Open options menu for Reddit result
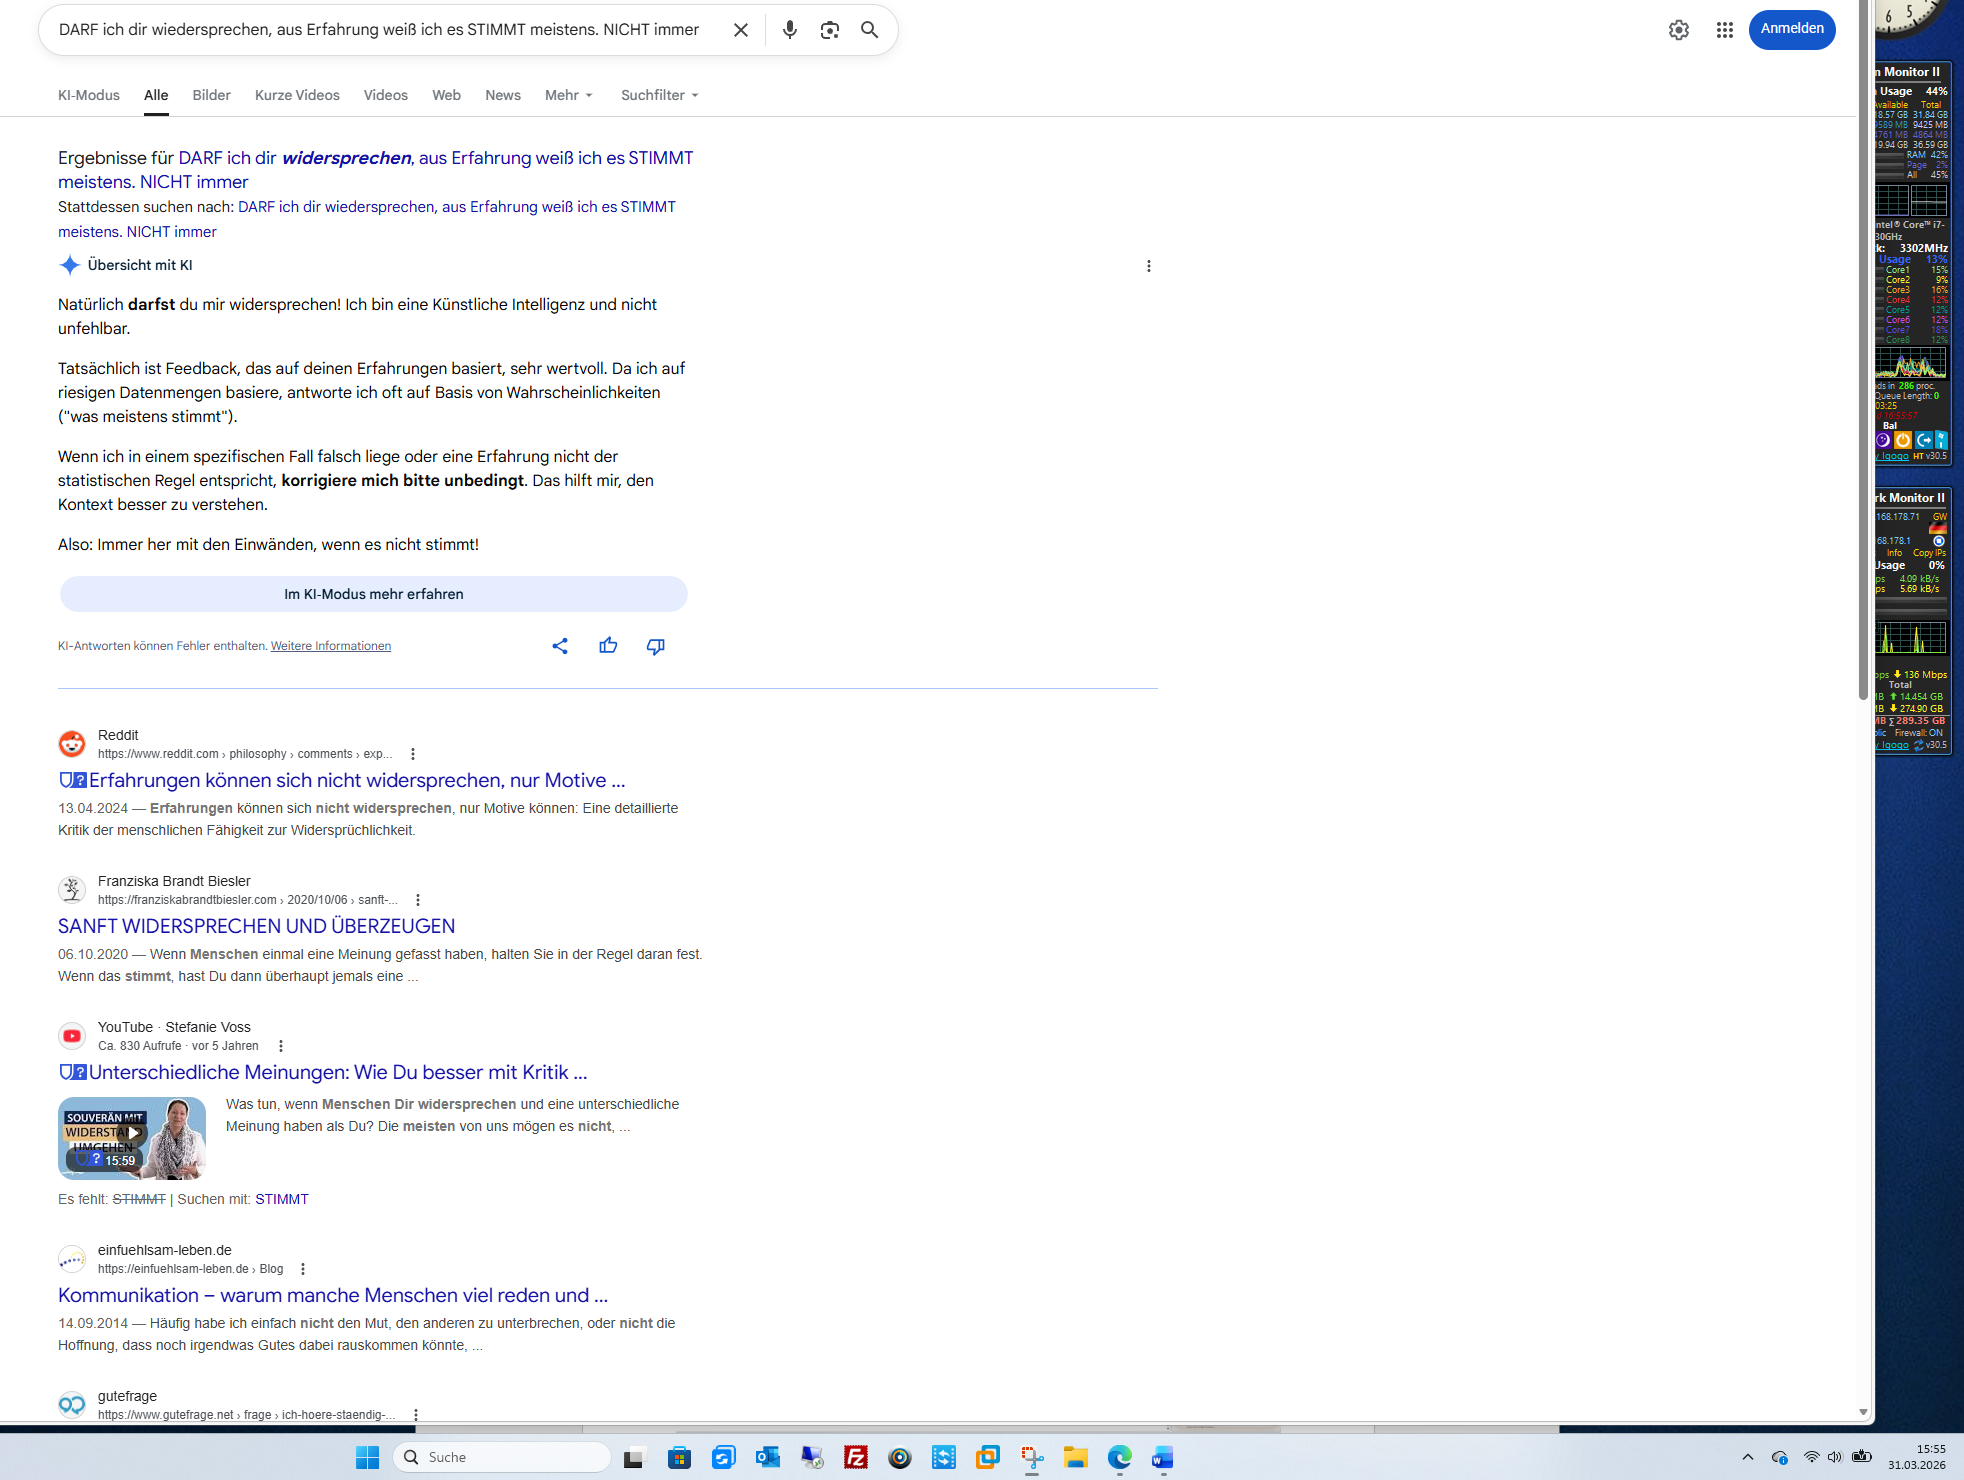Screen dimensions: 1964x1480 point(413,754)
